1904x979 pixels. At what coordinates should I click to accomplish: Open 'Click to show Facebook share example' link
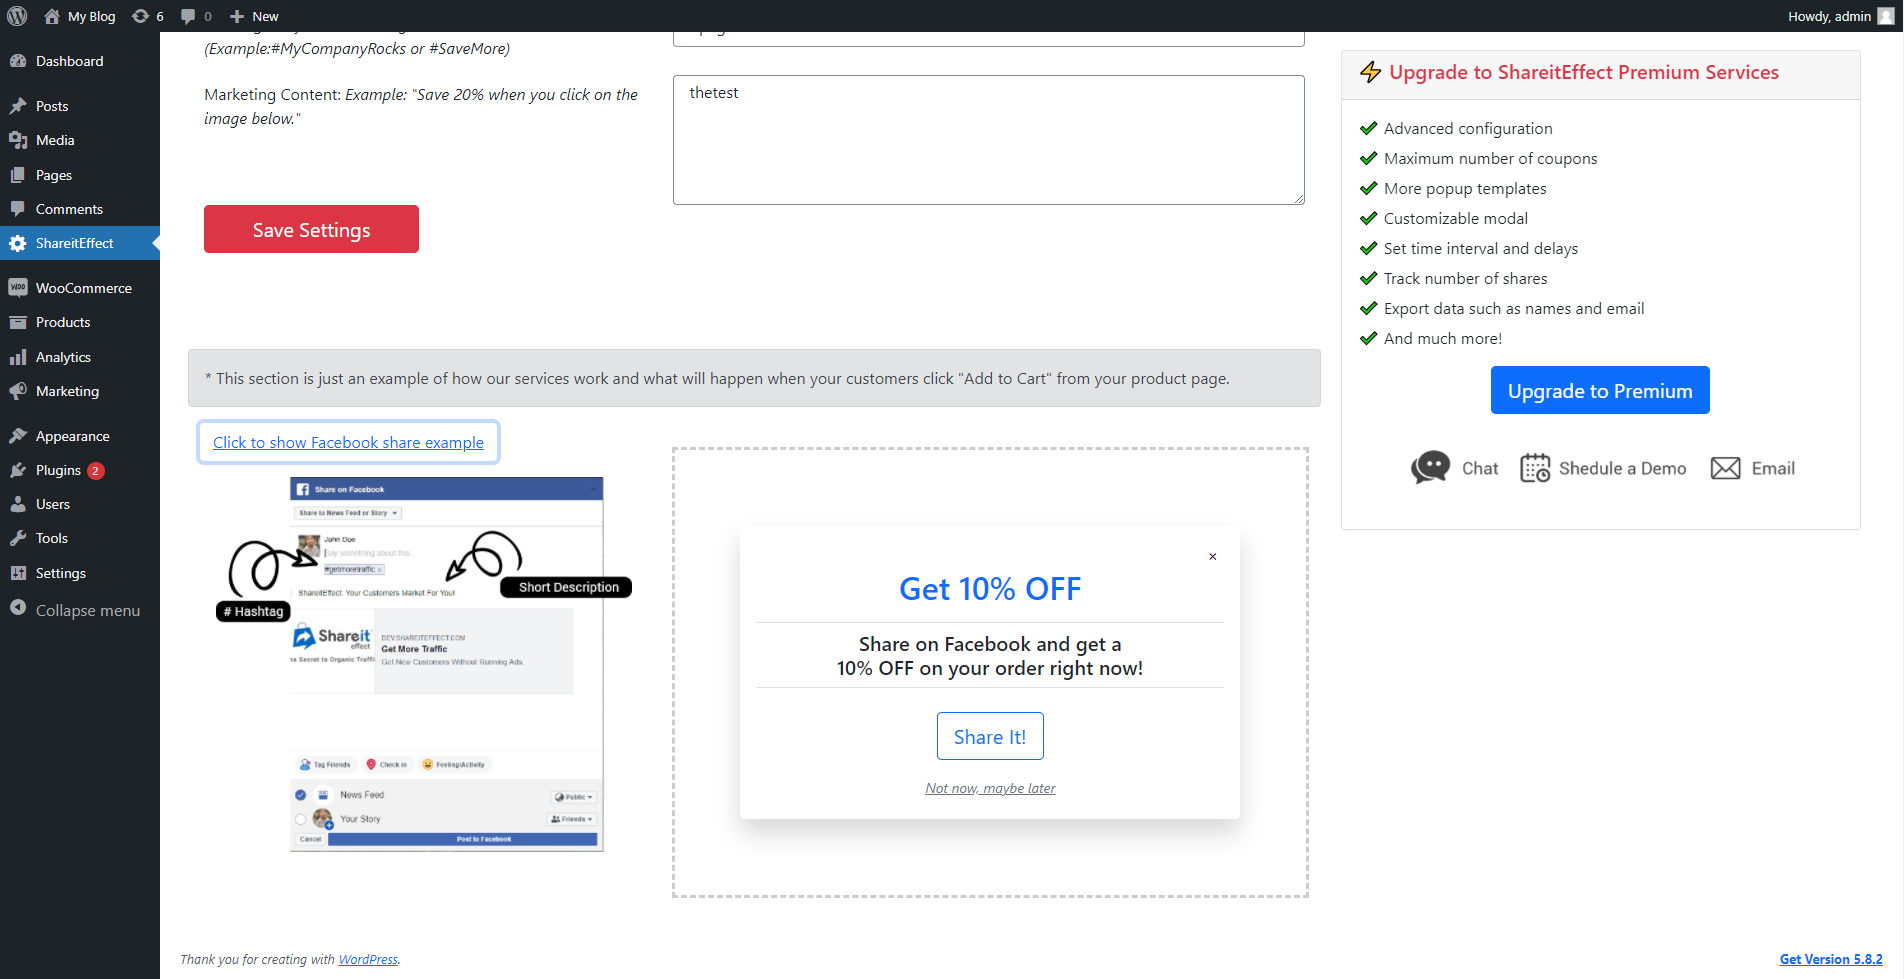[348, 442]
